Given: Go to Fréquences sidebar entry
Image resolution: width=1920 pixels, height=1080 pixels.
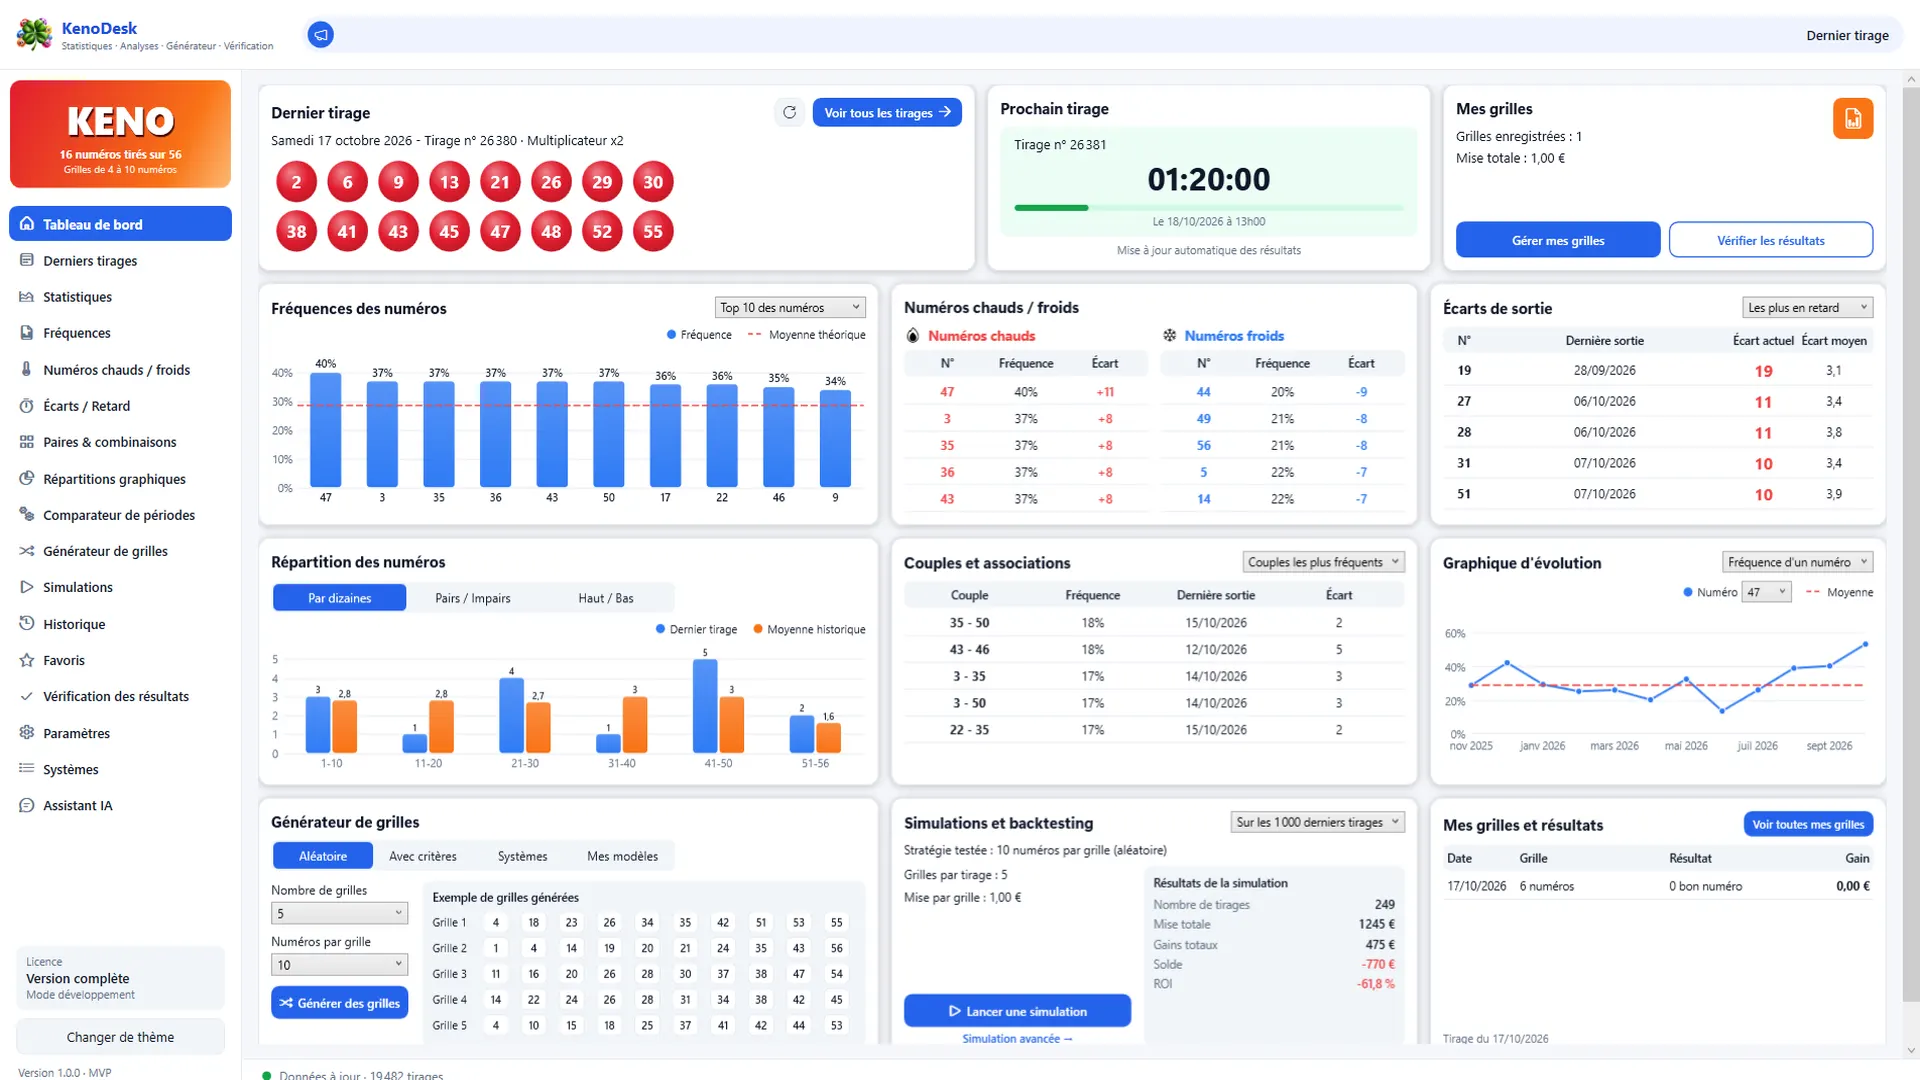Looking at the screenshot, I should (x=120, y=333).
